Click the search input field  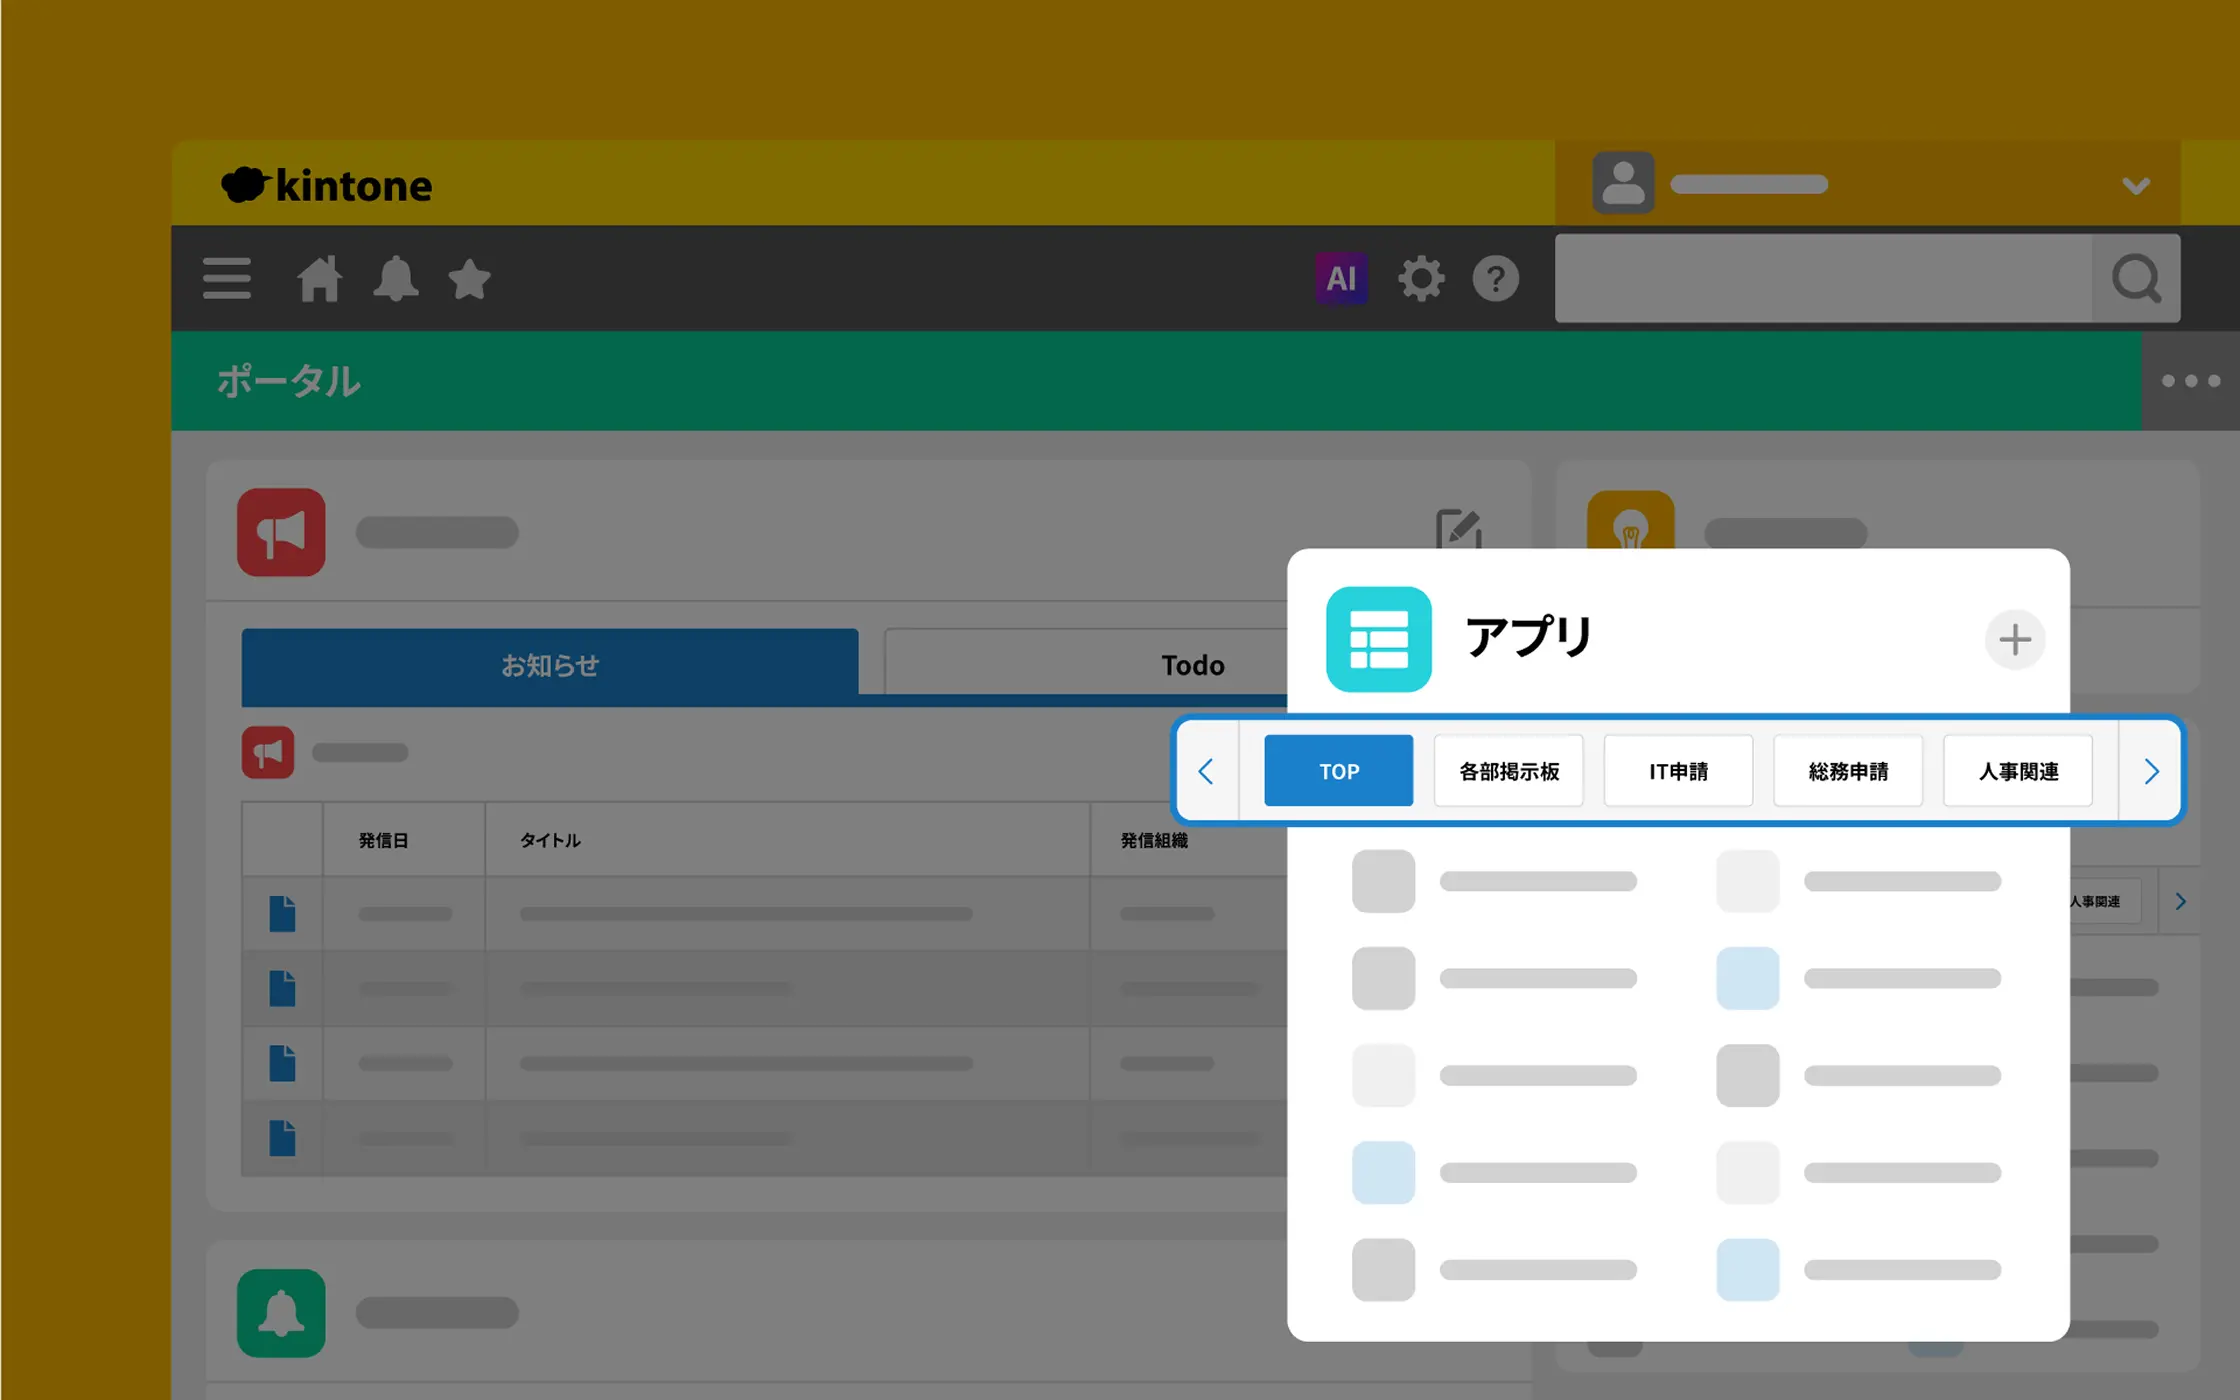click(1822, 278)
